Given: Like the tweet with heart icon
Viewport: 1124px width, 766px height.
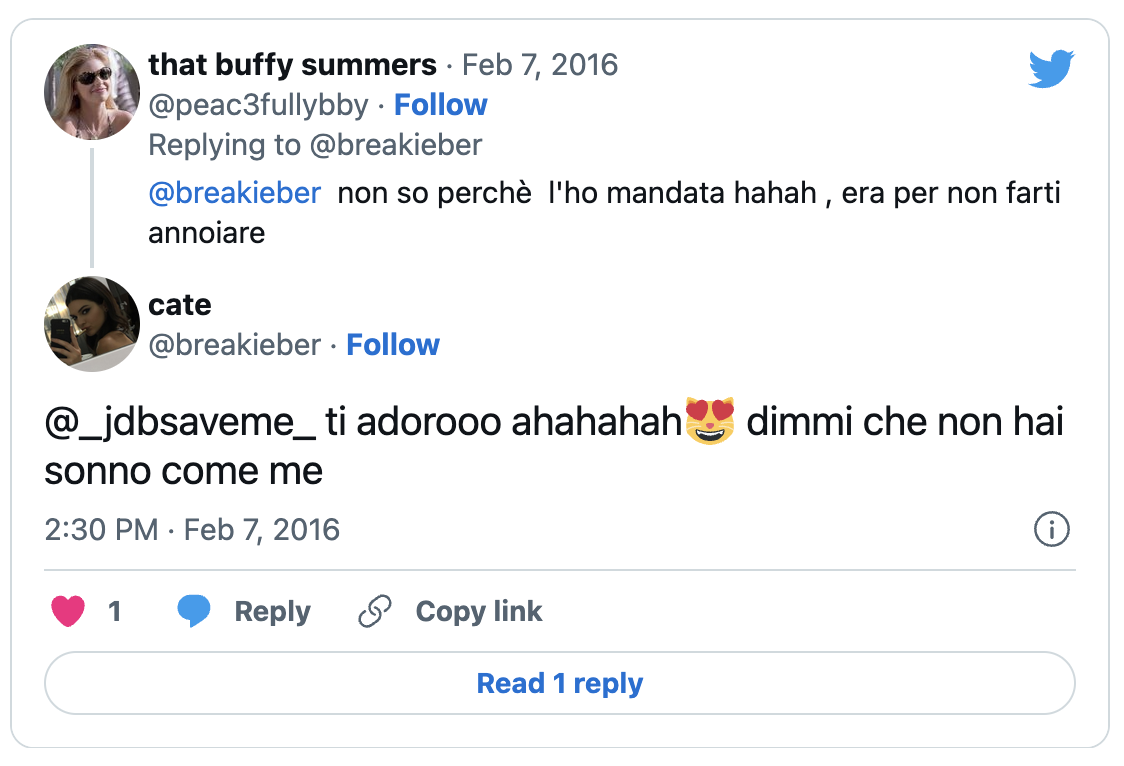Looking at the screenshot, I should [x=68, y=611].
